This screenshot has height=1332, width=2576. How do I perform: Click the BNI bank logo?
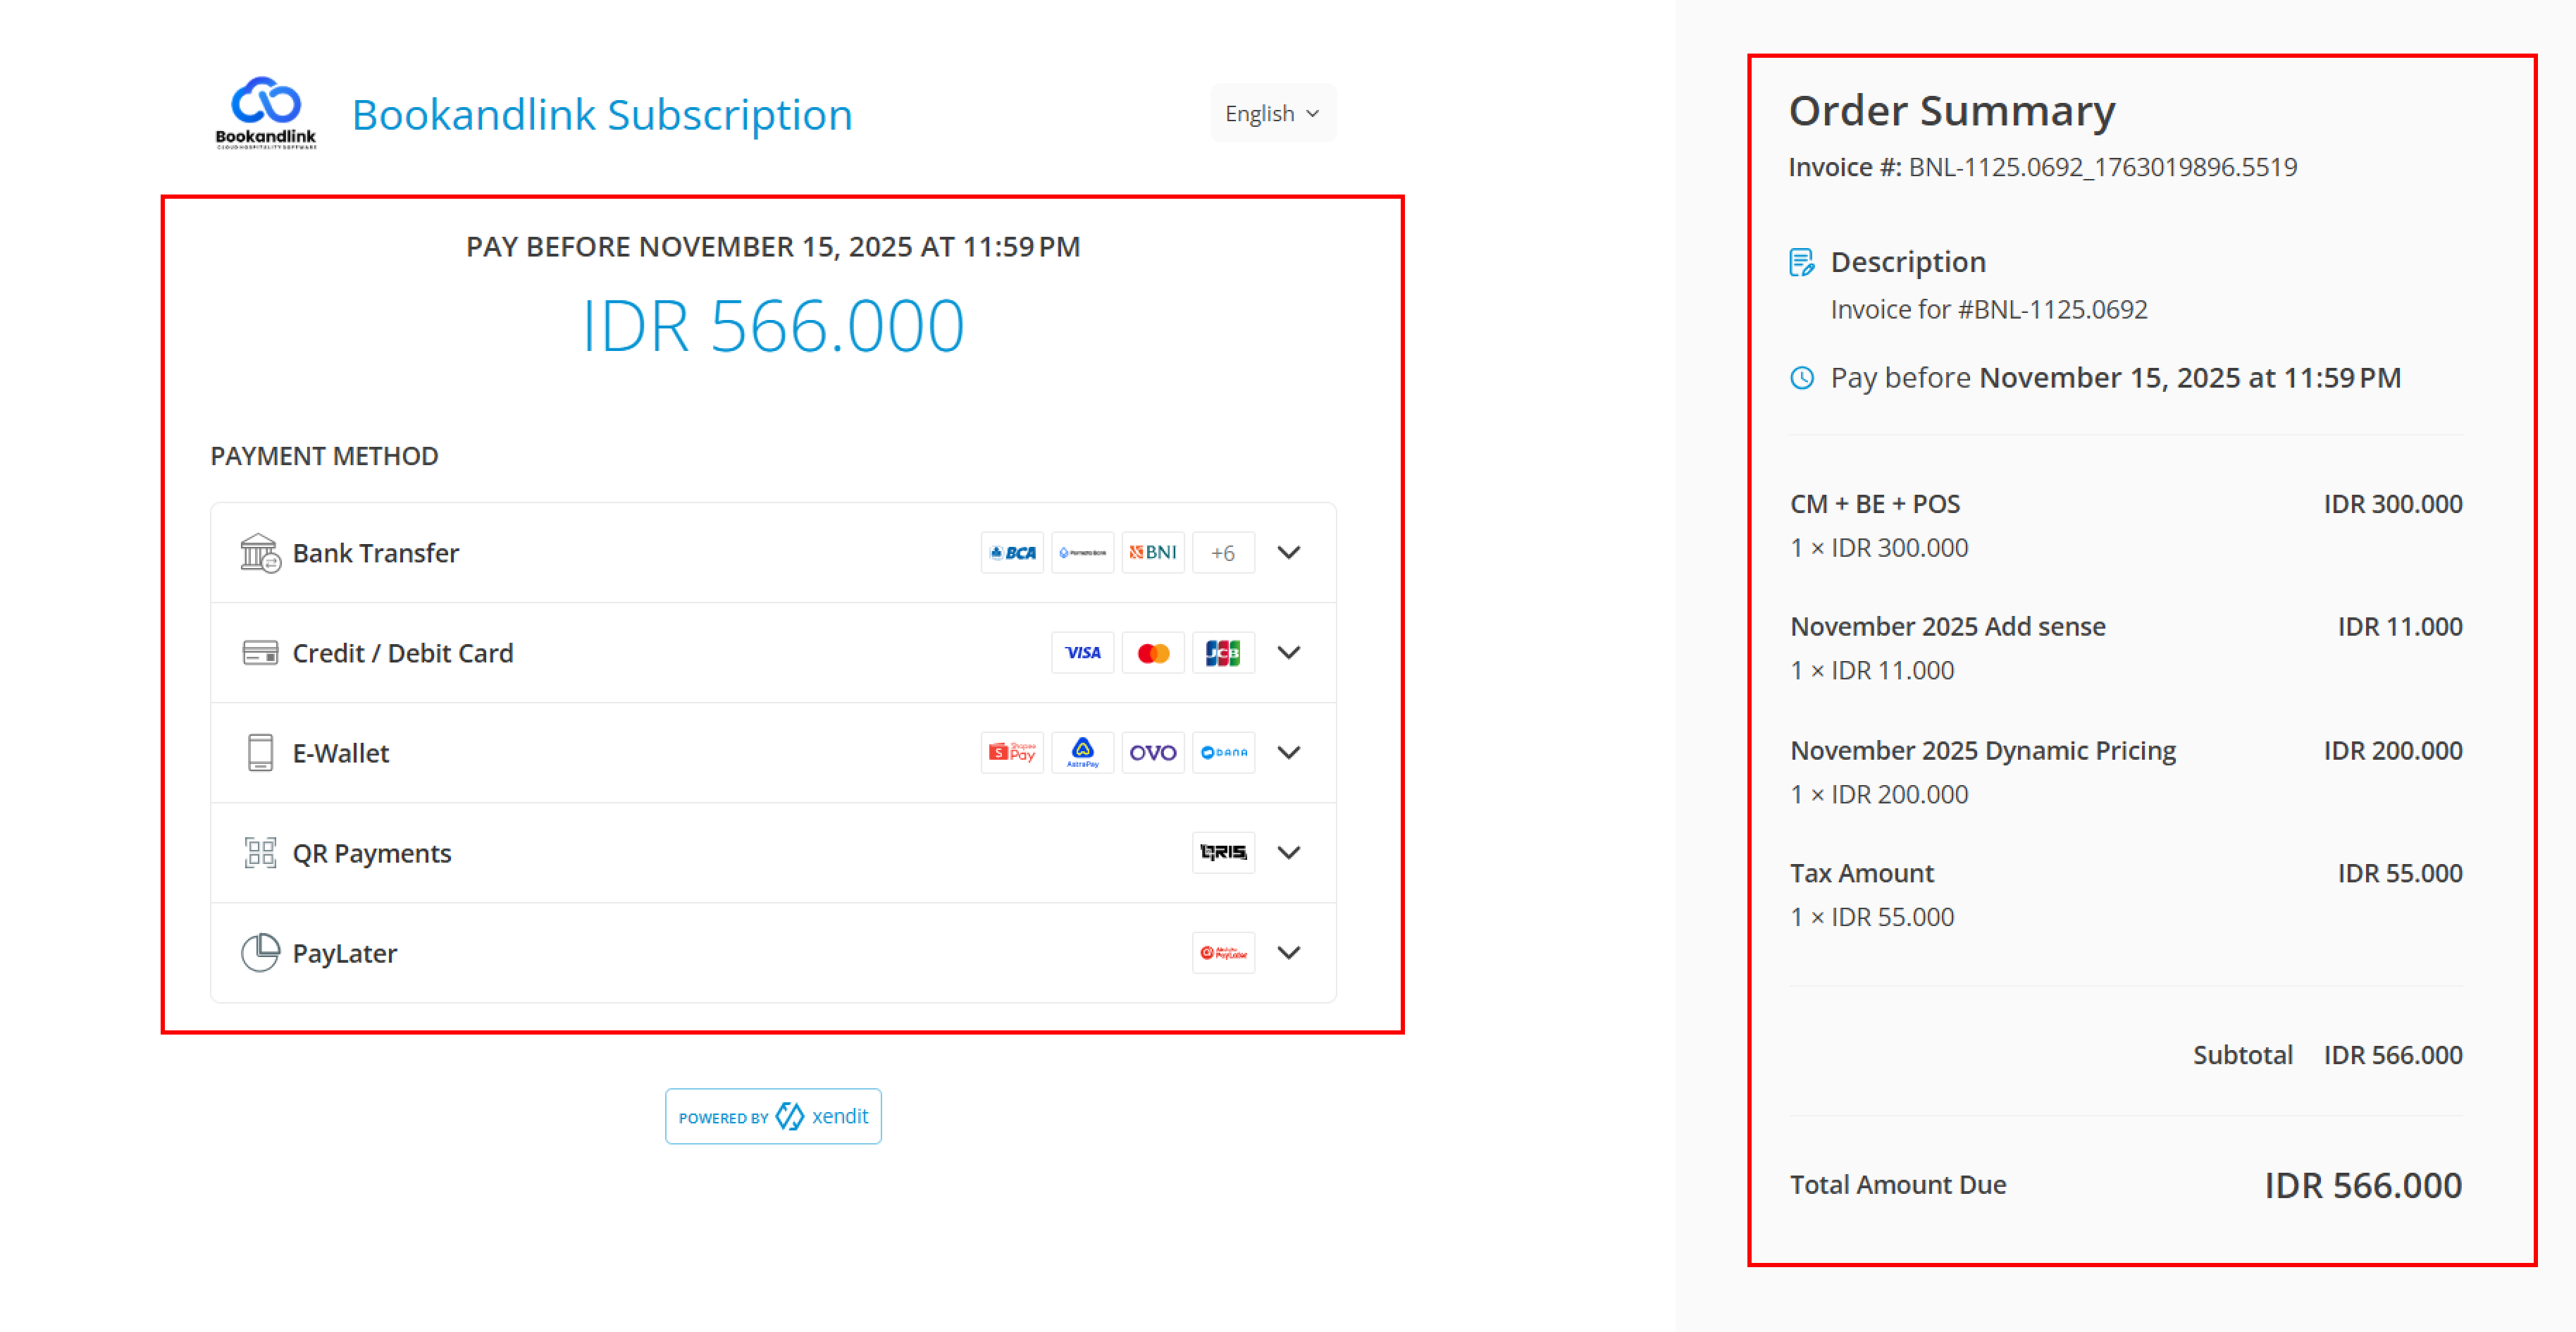coord(1153,553)
